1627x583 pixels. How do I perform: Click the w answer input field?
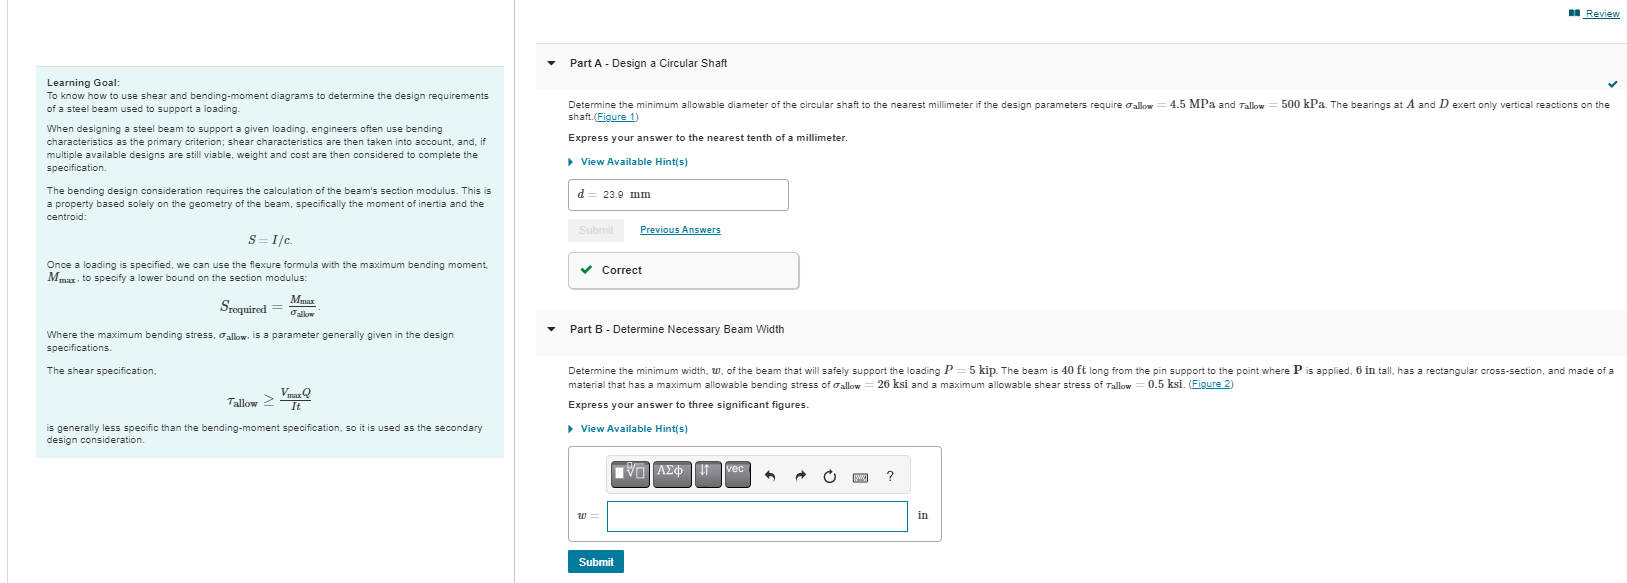[x=756, y=516]
